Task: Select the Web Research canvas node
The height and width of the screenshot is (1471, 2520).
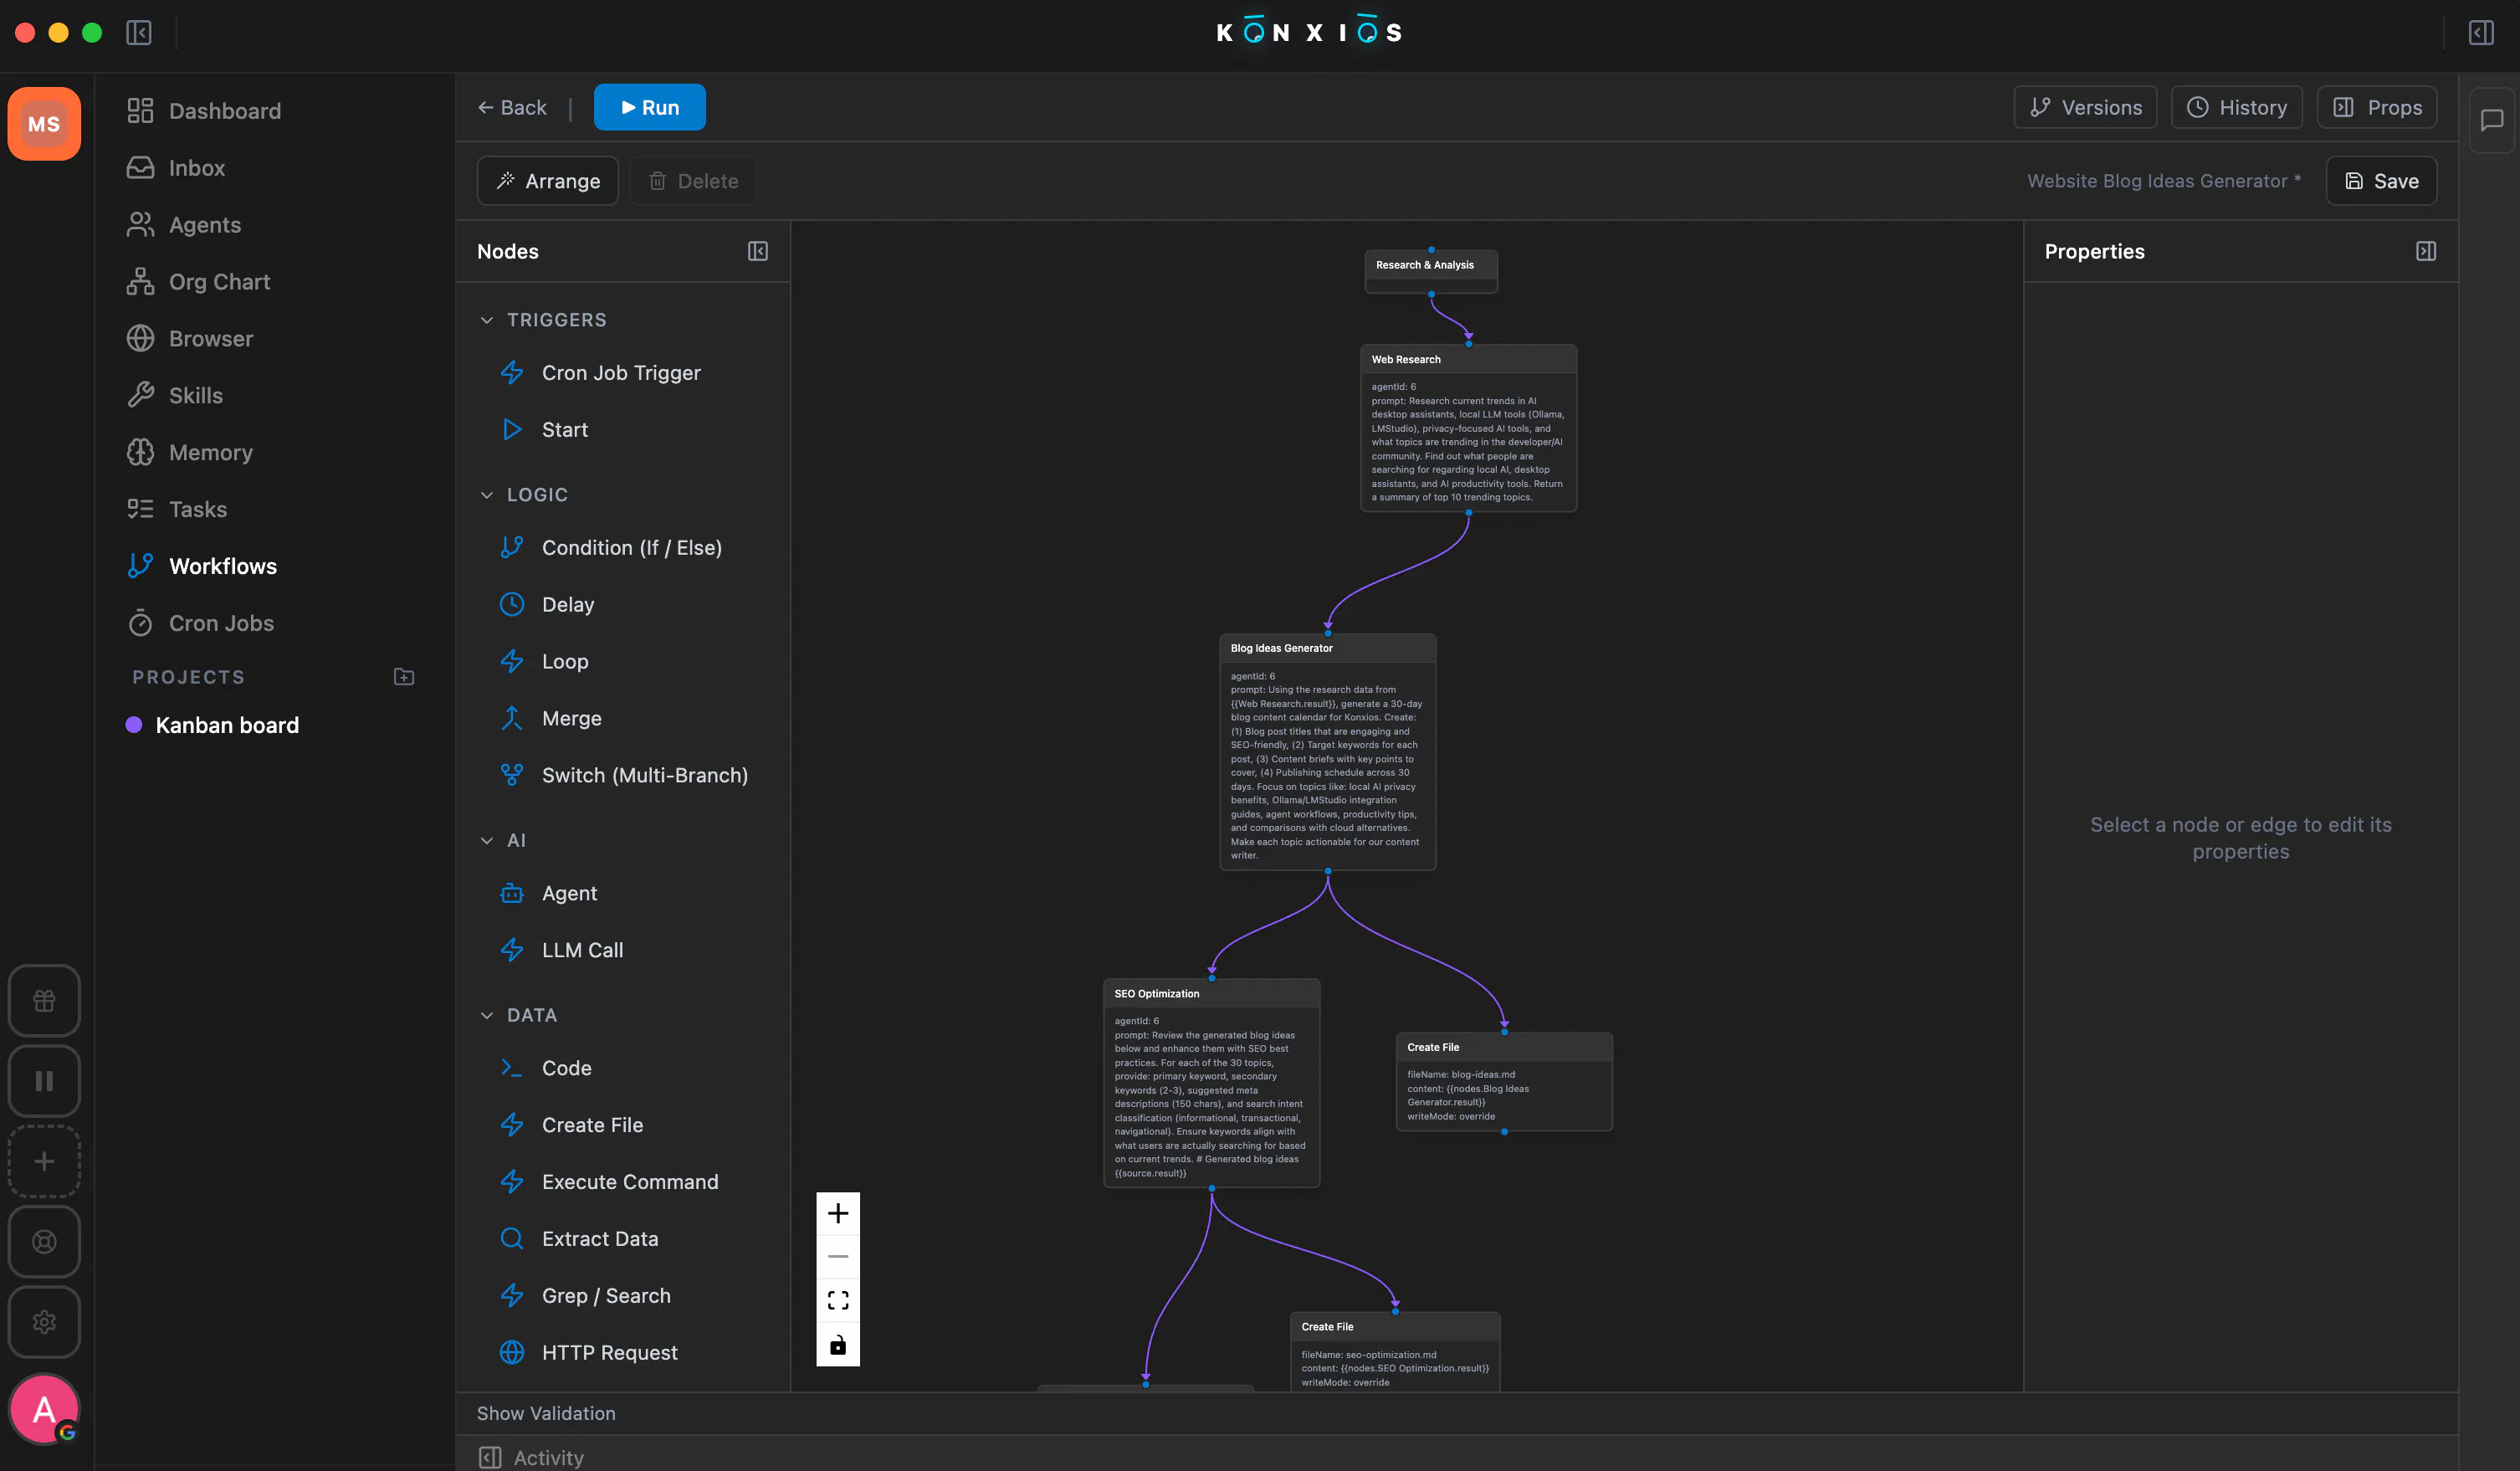Action: point(1468,428)
